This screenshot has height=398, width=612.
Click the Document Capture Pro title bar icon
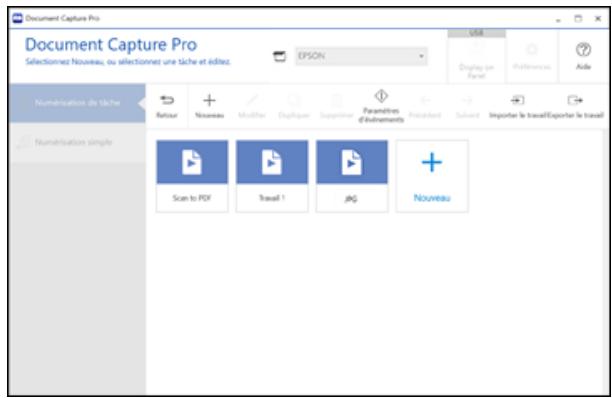(18, 18)
